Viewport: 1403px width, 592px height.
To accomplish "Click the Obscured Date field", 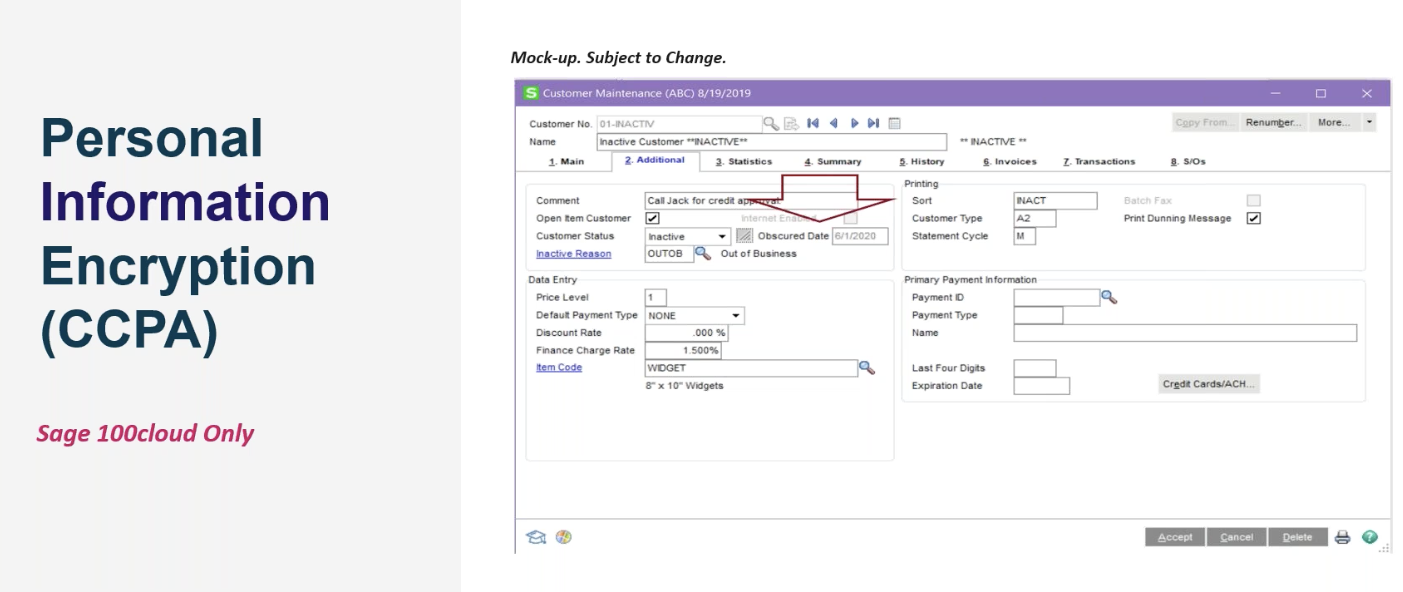I will [x=861, y=237].
